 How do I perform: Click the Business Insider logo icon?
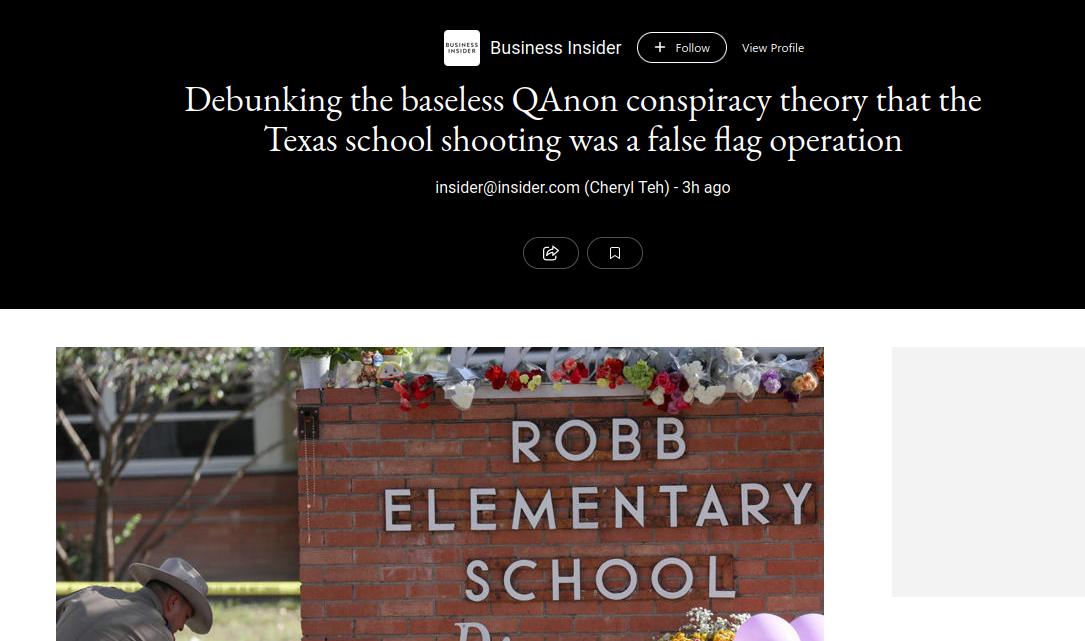[462, 48]
